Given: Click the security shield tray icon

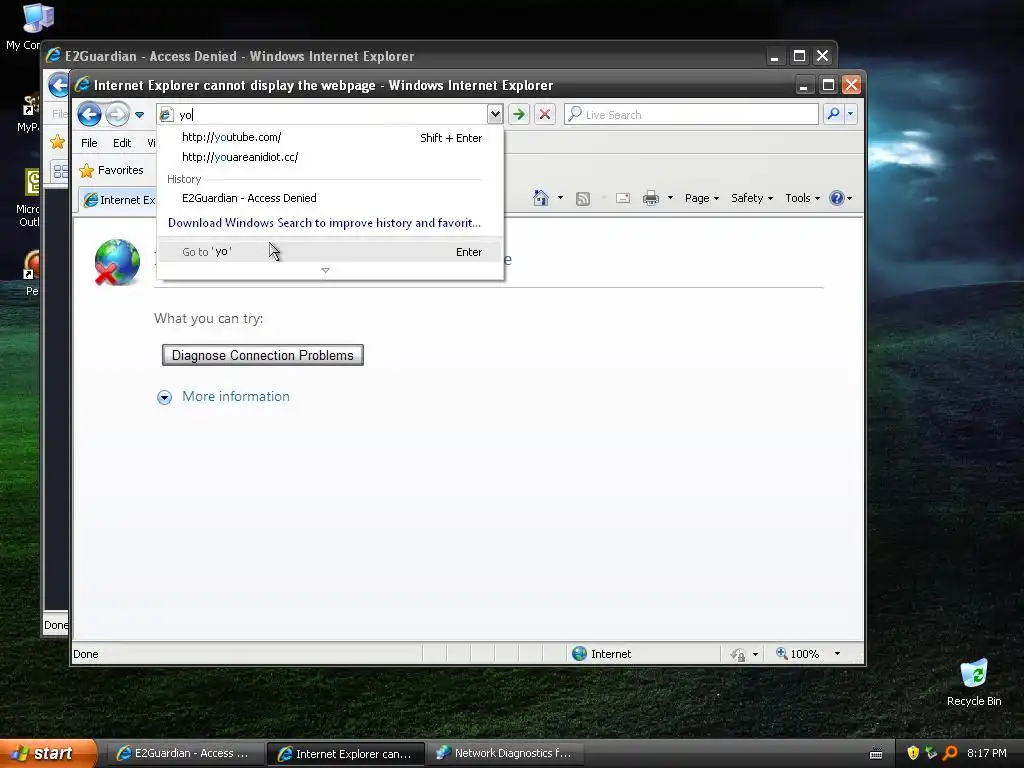Looking at the screenshot, I should 913,753.
